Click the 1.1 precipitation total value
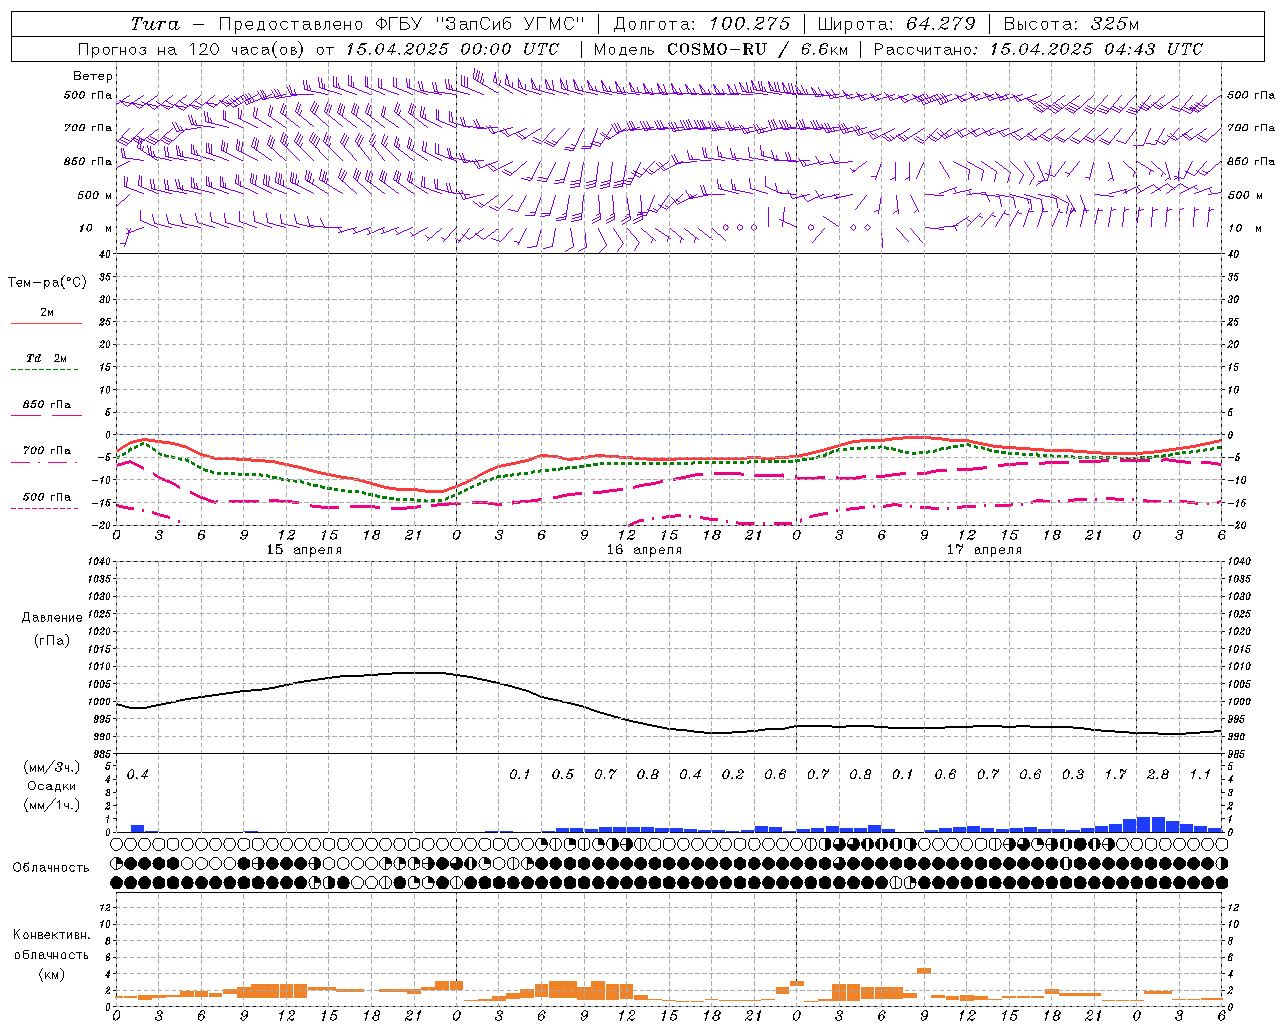Screen dimensions: 1280x1024 pyautogui.click(x=1200, y=775)
